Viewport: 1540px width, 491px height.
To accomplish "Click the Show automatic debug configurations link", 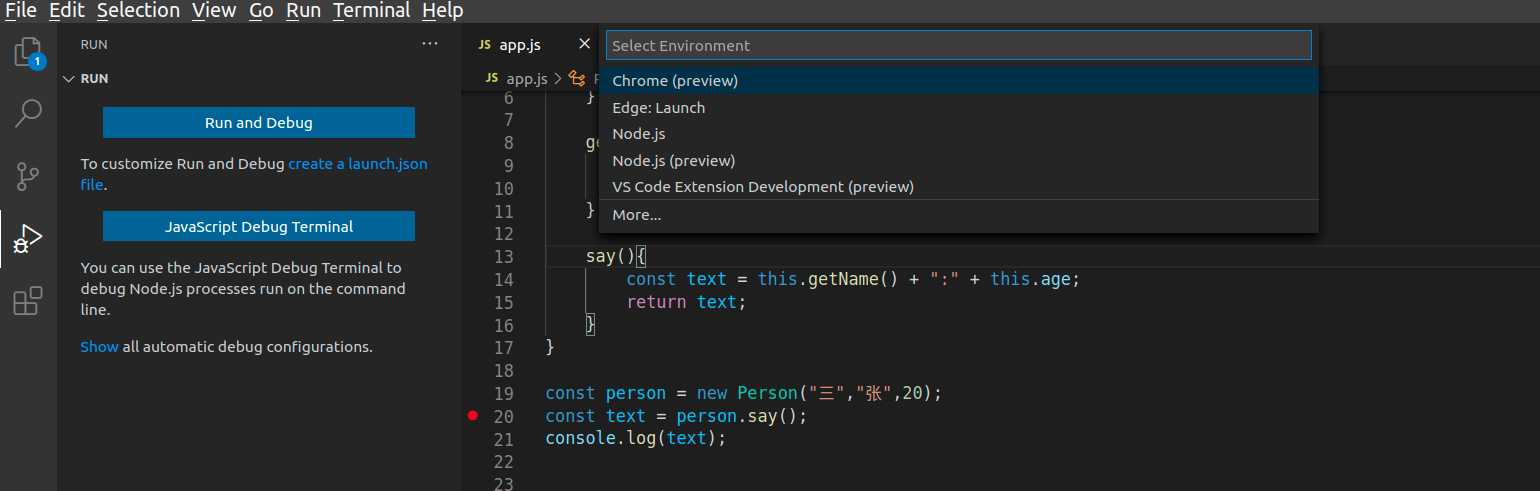I will [99, 347].
